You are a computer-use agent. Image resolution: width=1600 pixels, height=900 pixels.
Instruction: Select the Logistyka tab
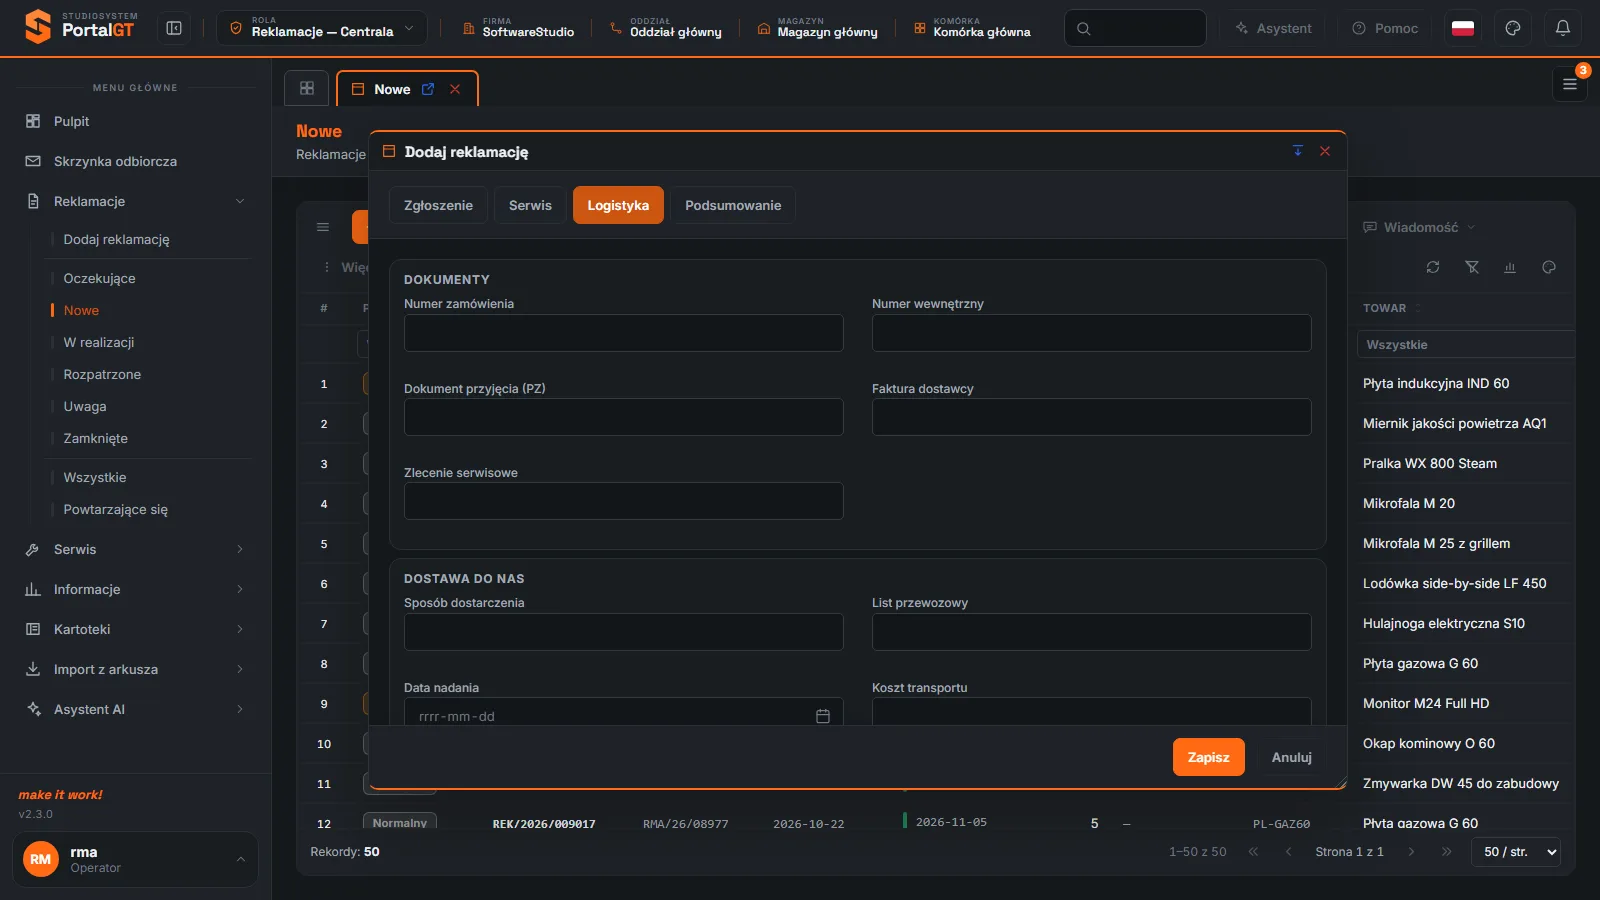[618, 205]
